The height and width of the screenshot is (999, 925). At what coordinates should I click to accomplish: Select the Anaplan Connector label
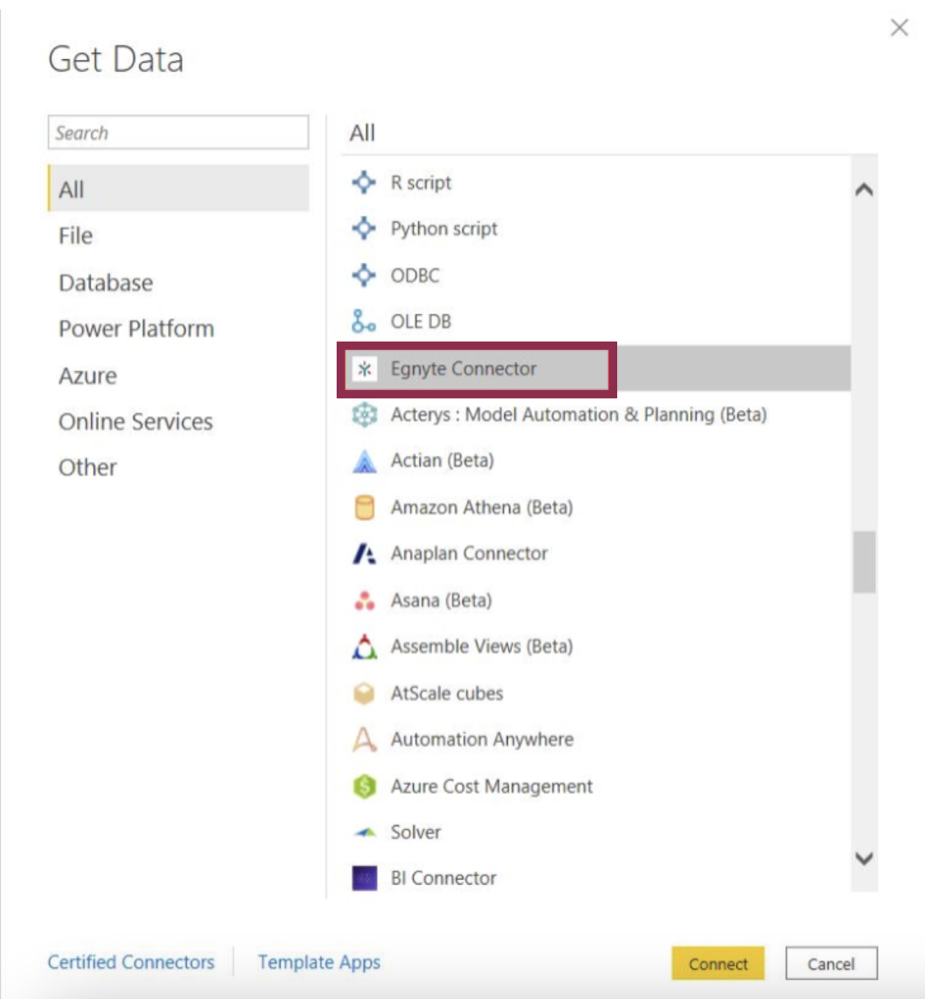[x=469, y=554]
